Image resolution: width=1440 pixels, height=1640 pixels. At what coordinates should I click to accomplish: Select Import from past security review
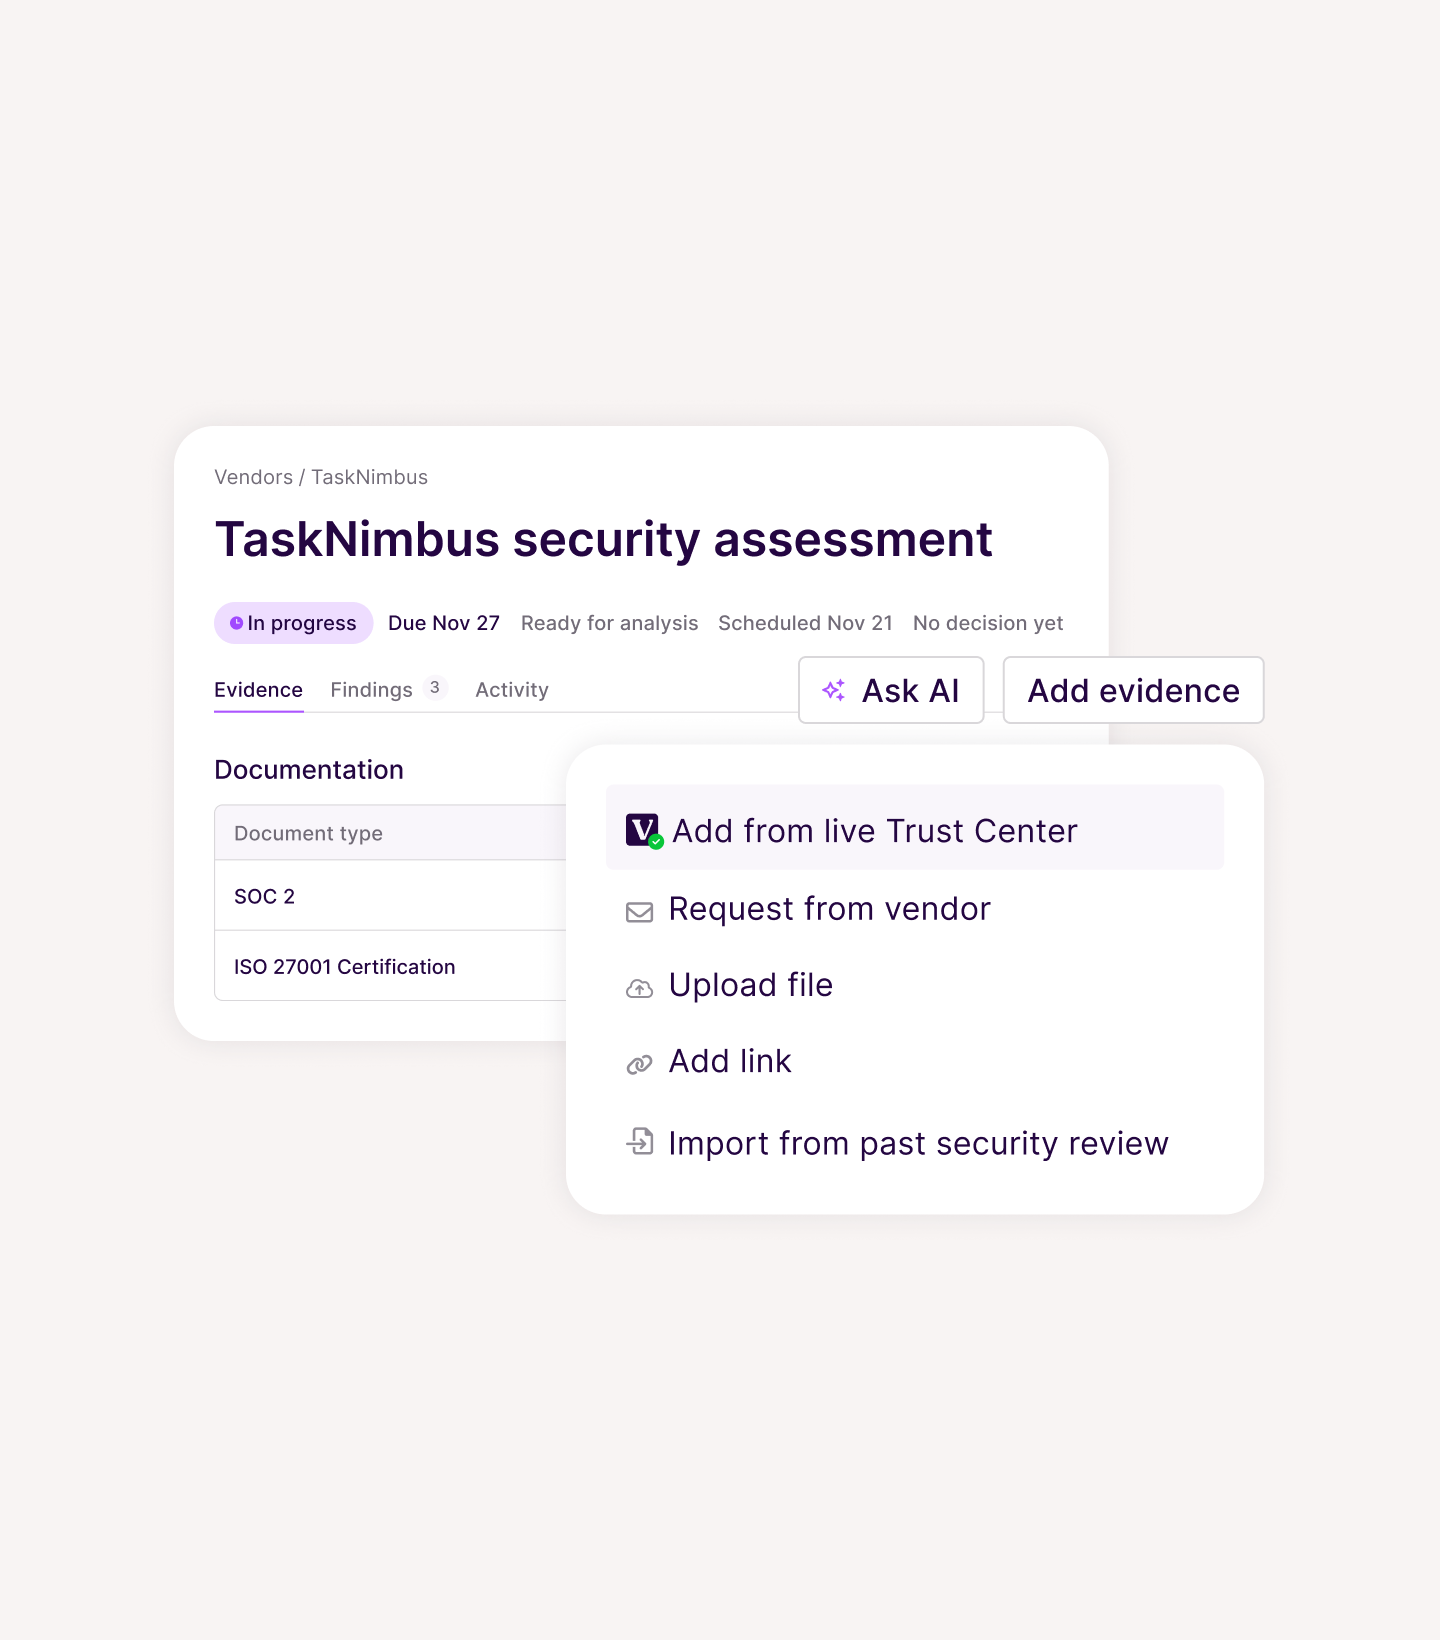(x=918, y=1143)
